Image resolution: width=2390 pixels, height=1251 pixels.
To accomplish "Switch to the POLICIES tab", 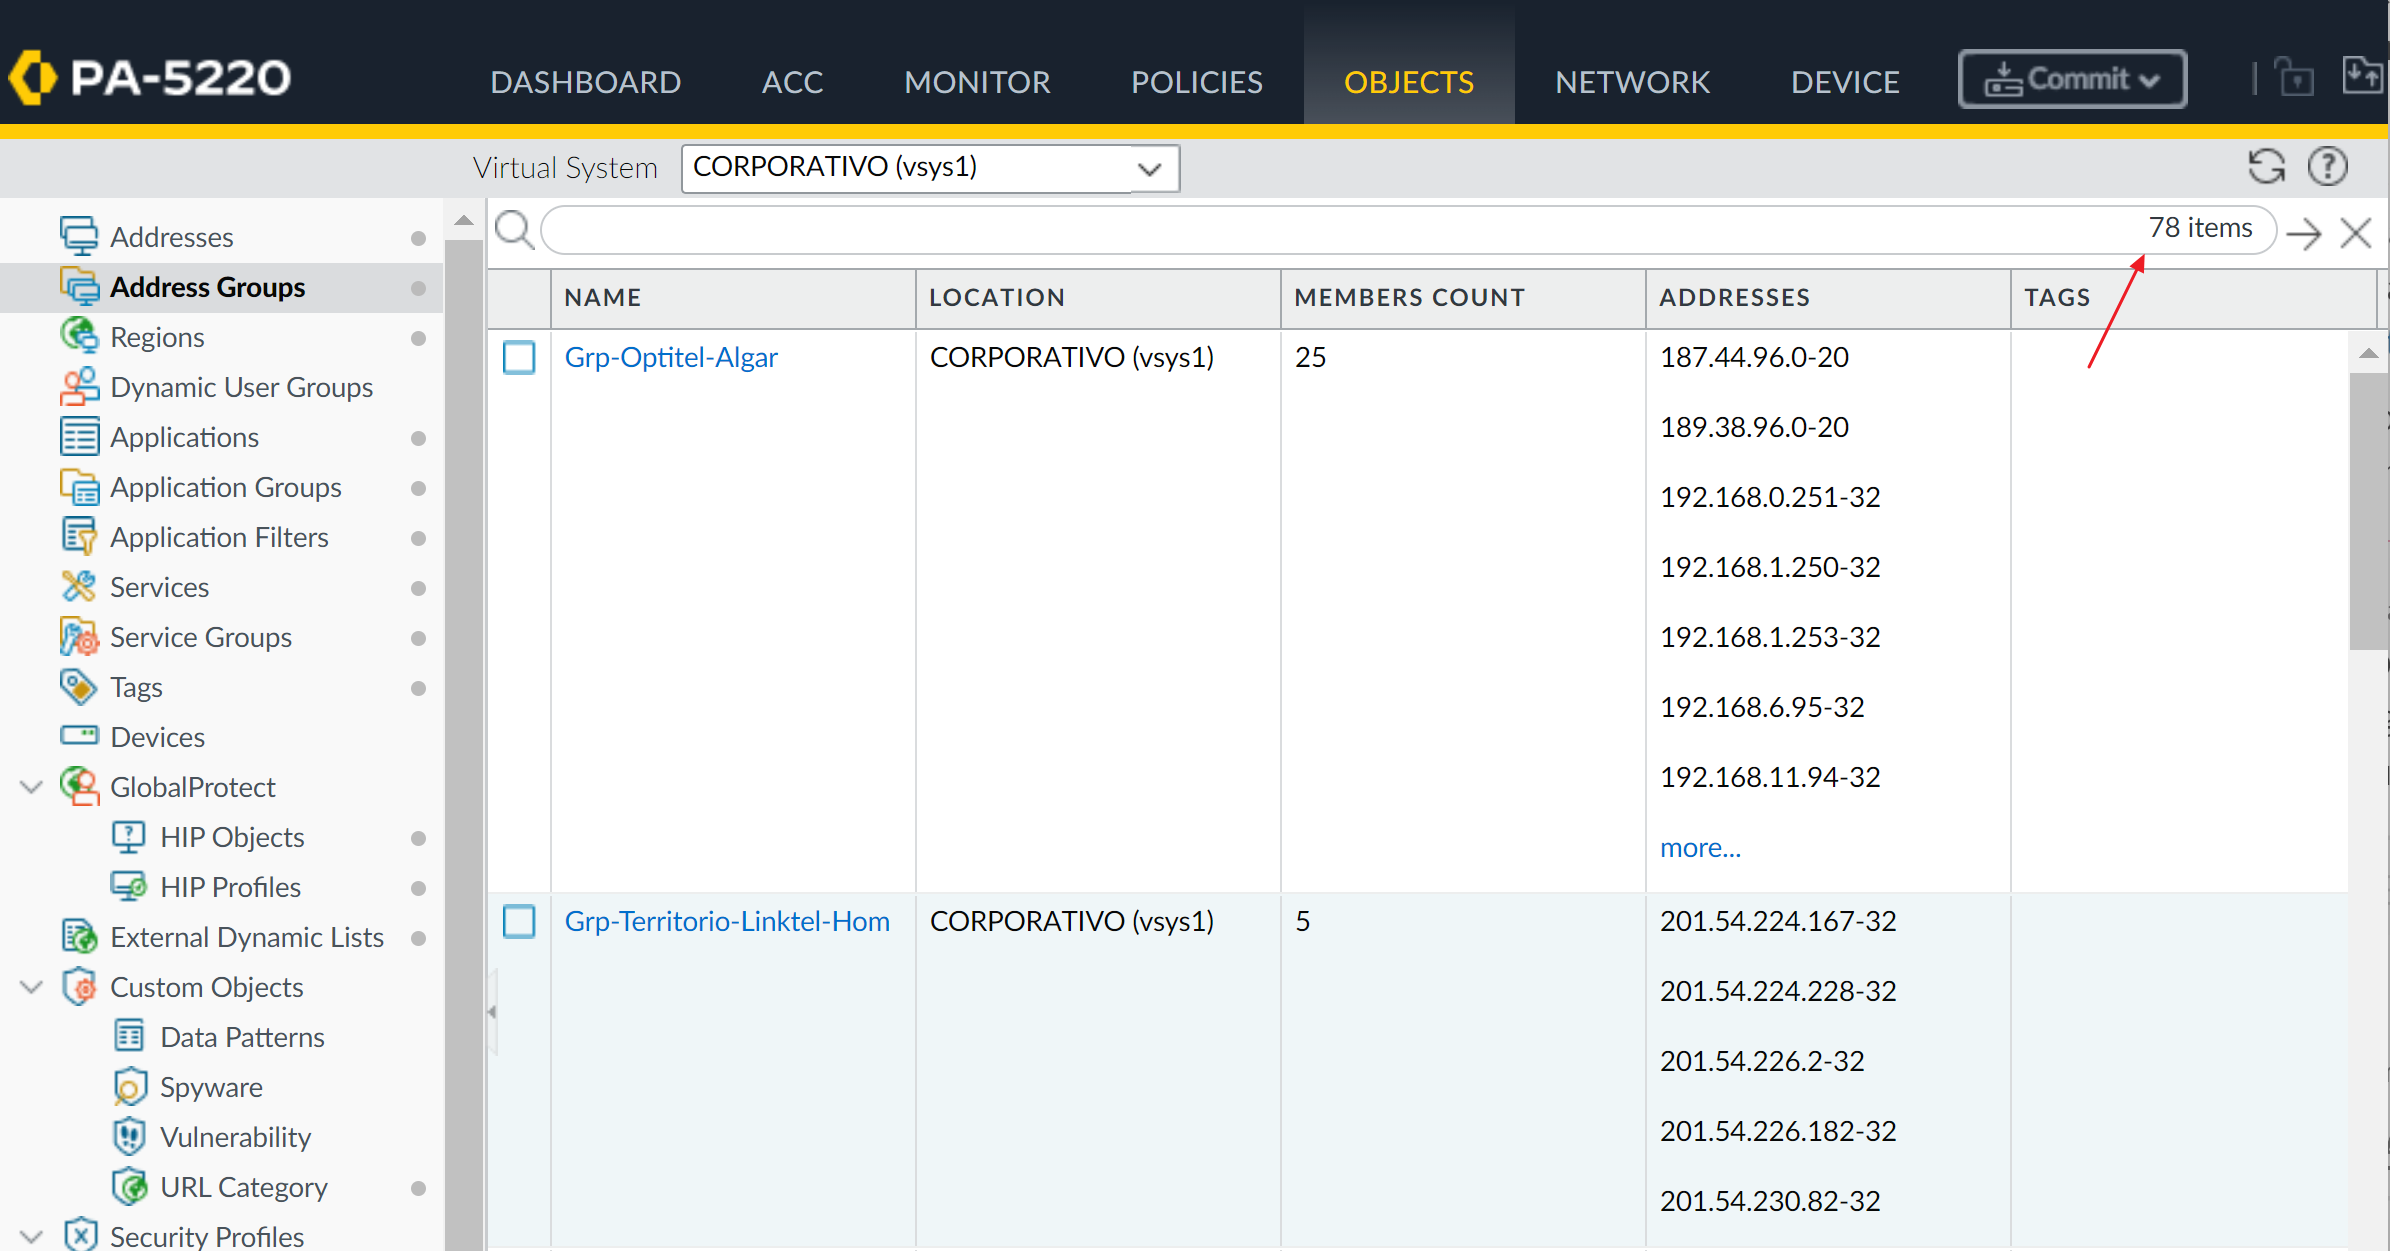I will (1196, 81).
